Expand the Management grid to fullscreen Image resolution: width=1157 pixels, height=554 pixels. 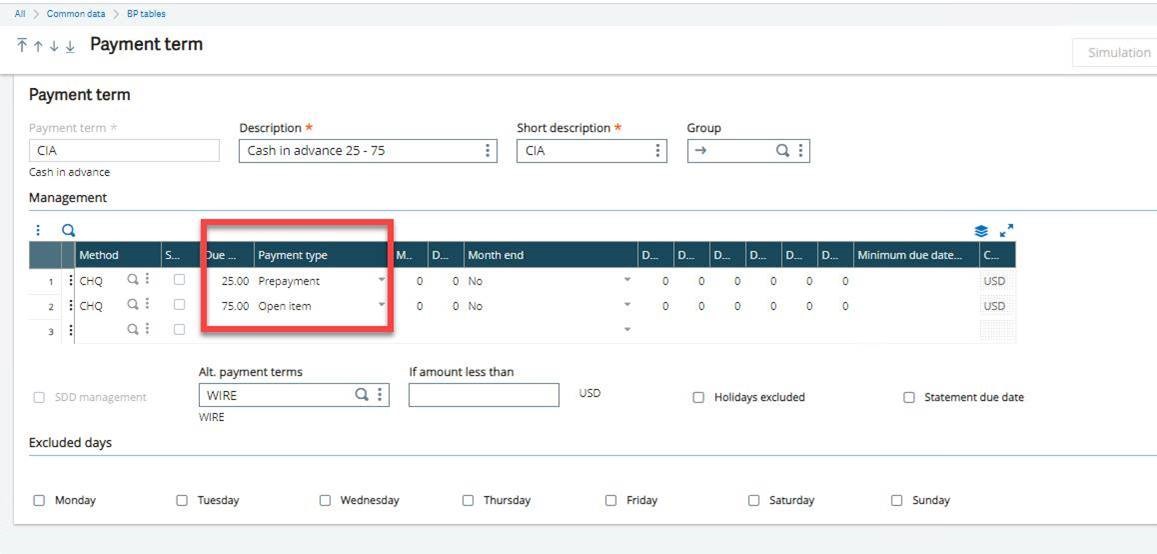pos(1006,230)
